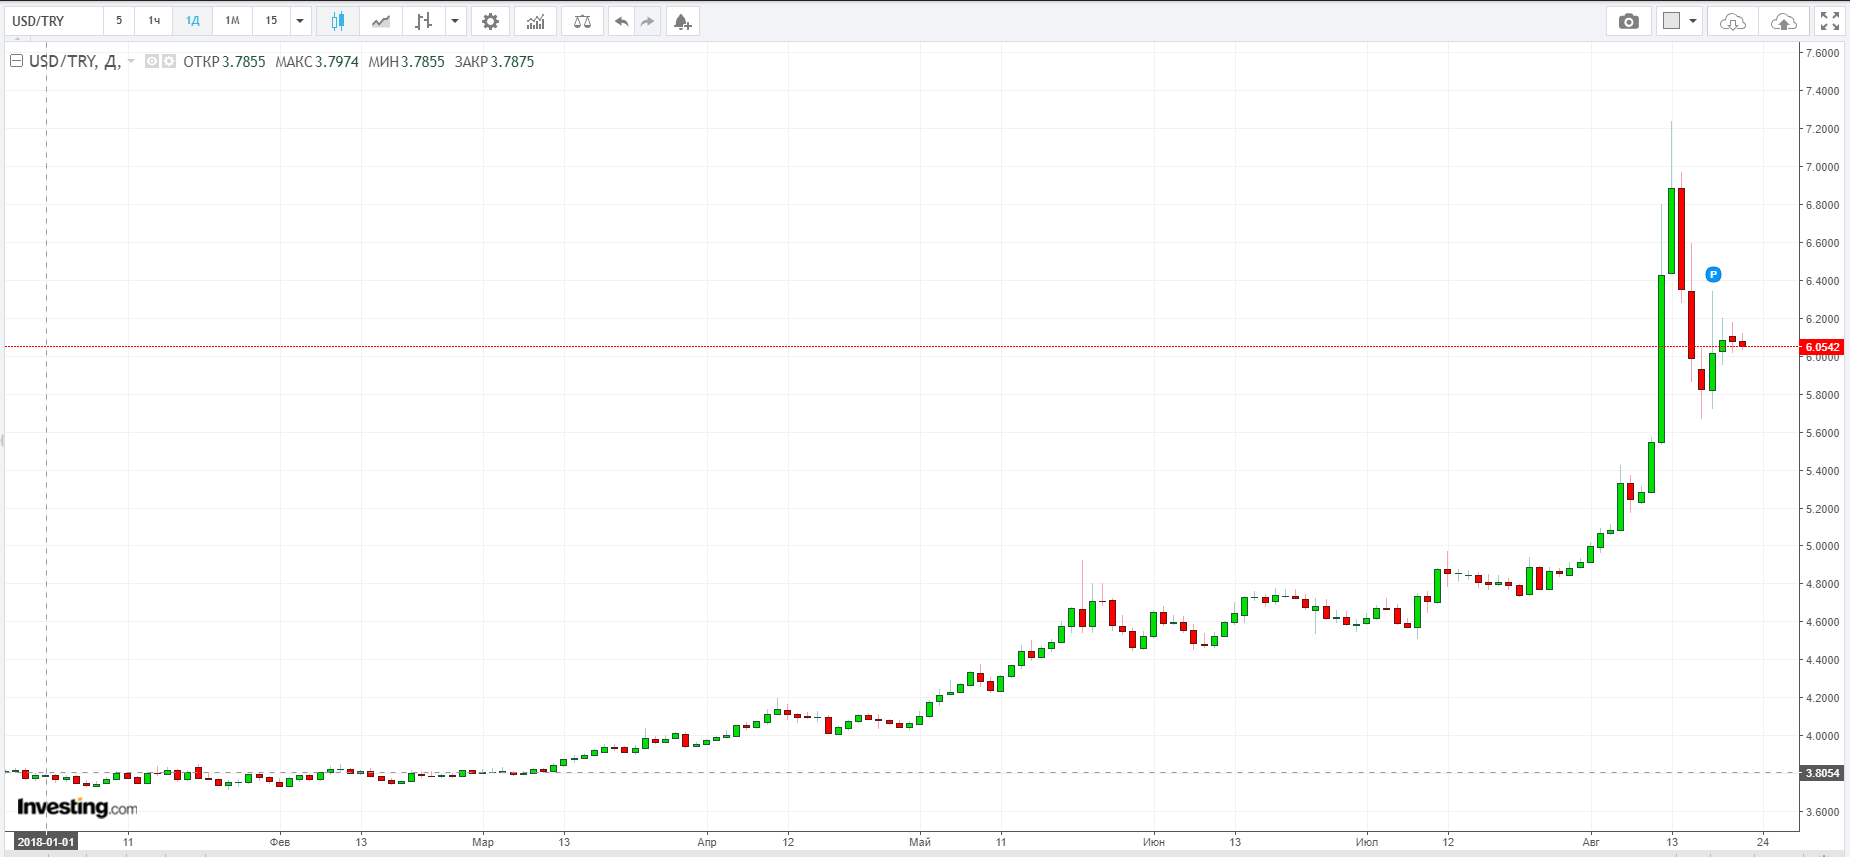Click the blue P marker on chart
This screenshot has height=857, width=1850.
click(x=1713, y=275)
